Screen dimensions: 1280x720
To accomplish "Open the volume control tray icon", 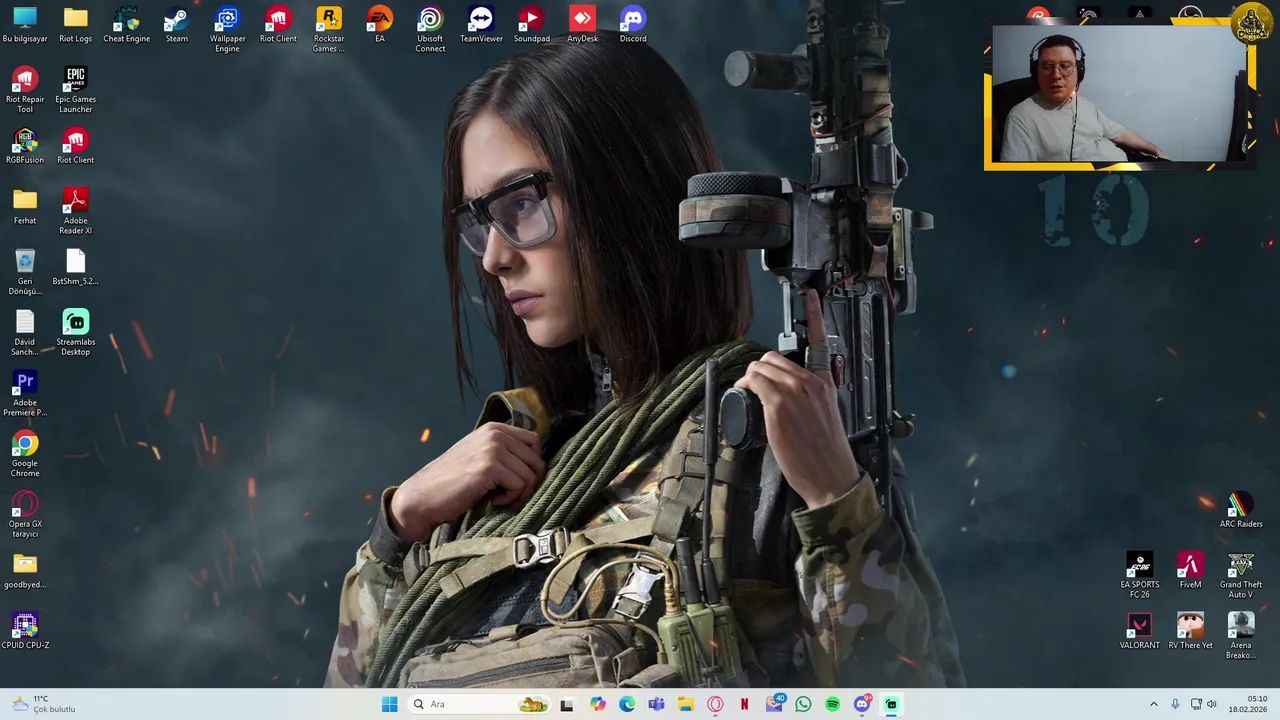I will [1212, 704].
